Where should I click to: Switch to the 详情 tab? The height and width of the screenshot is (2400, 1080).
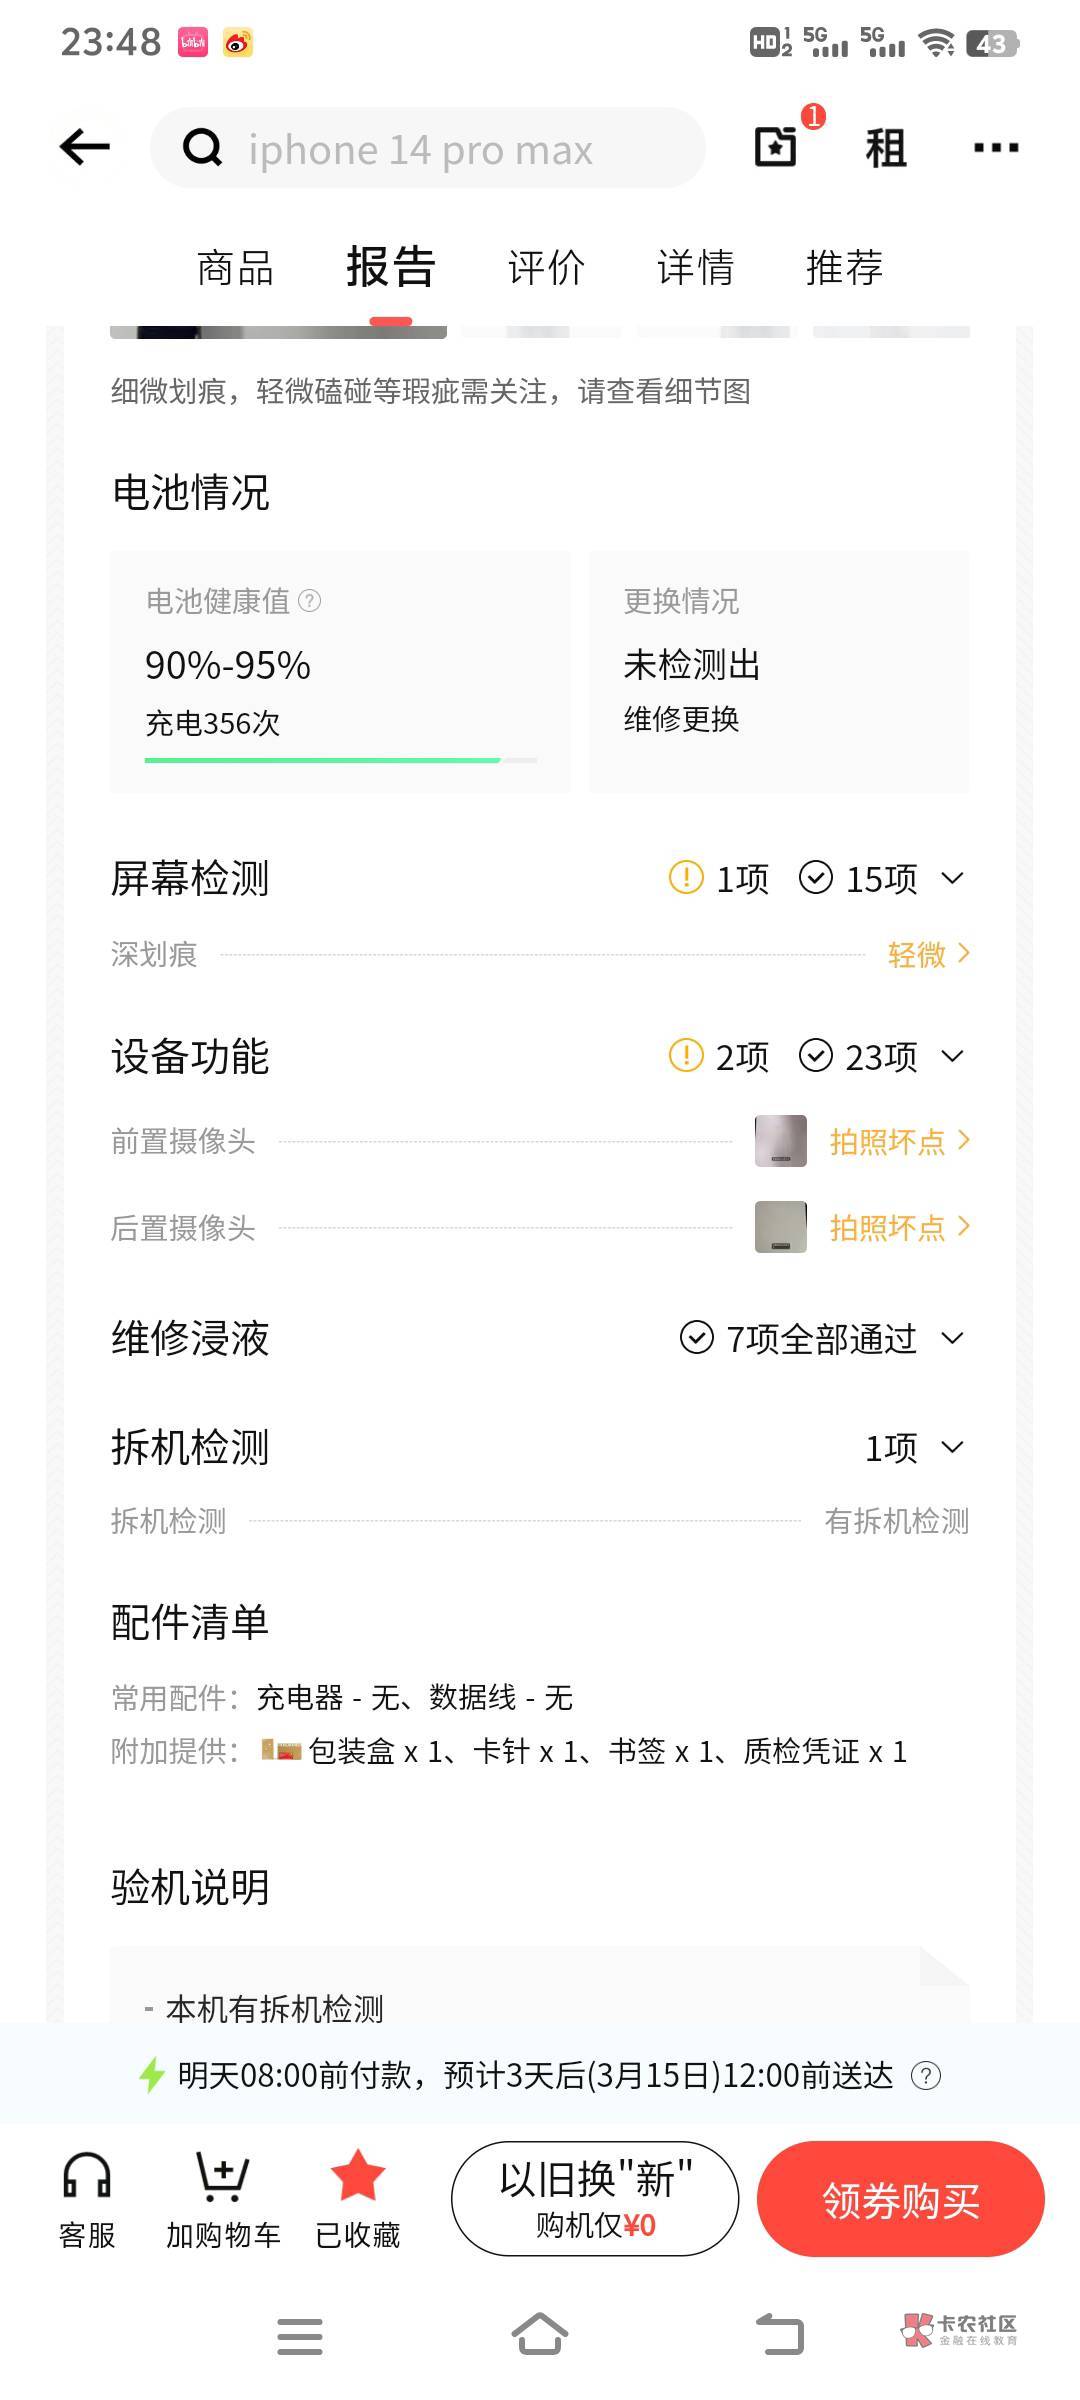click(695, 268)
